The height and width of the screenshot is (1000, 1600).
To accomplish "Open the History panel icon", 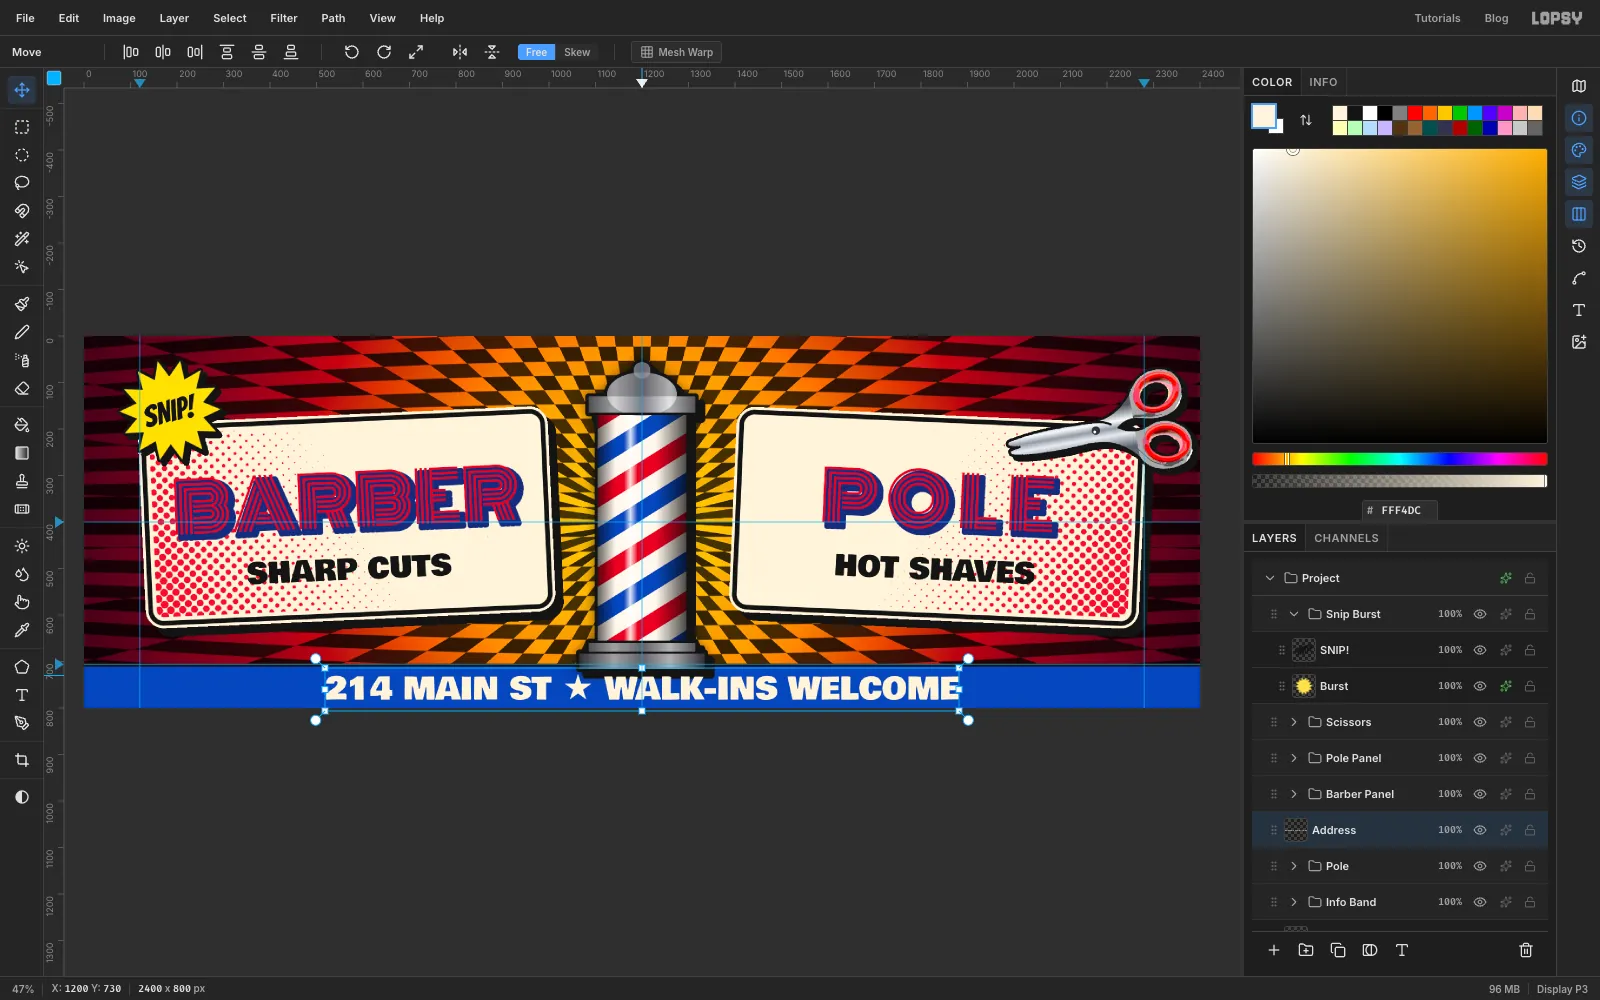I will [1579, 246].
